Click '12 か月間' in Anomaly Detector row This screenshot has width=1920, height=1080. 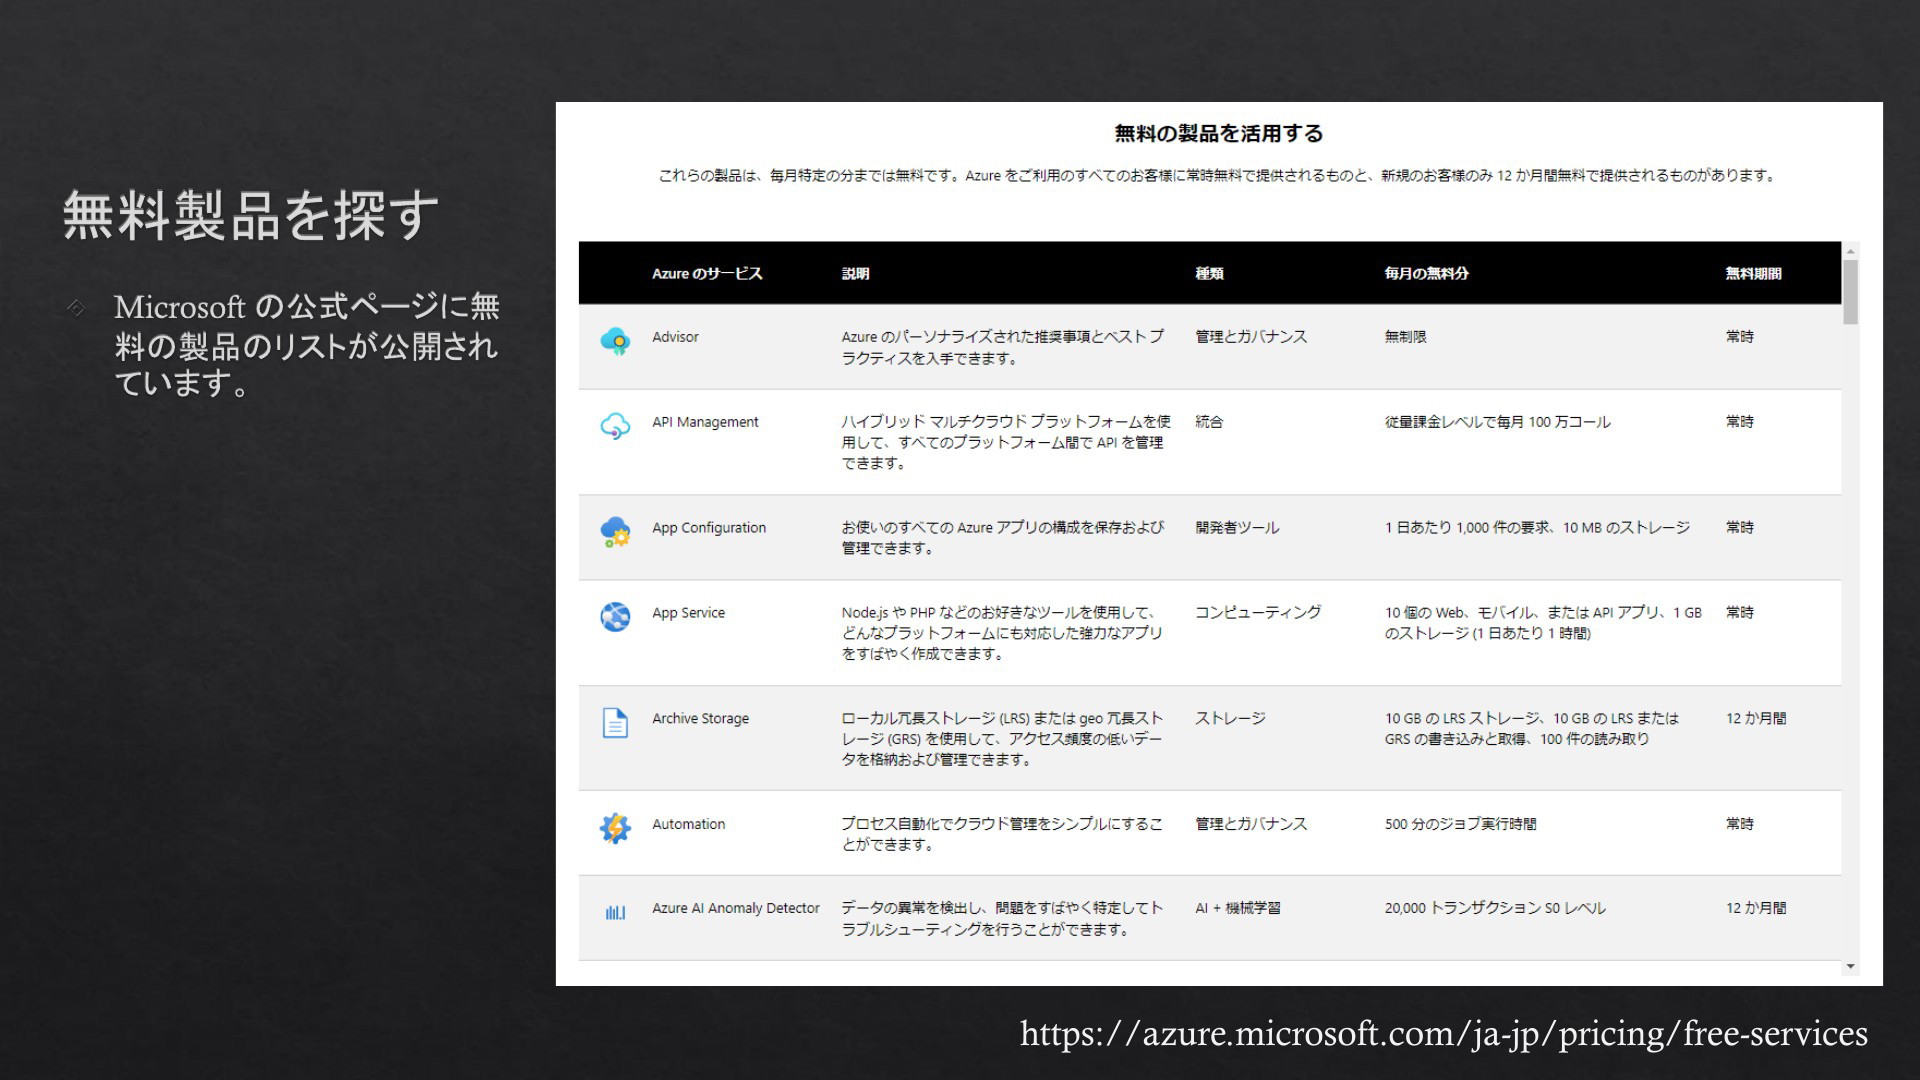(1756, 908)
